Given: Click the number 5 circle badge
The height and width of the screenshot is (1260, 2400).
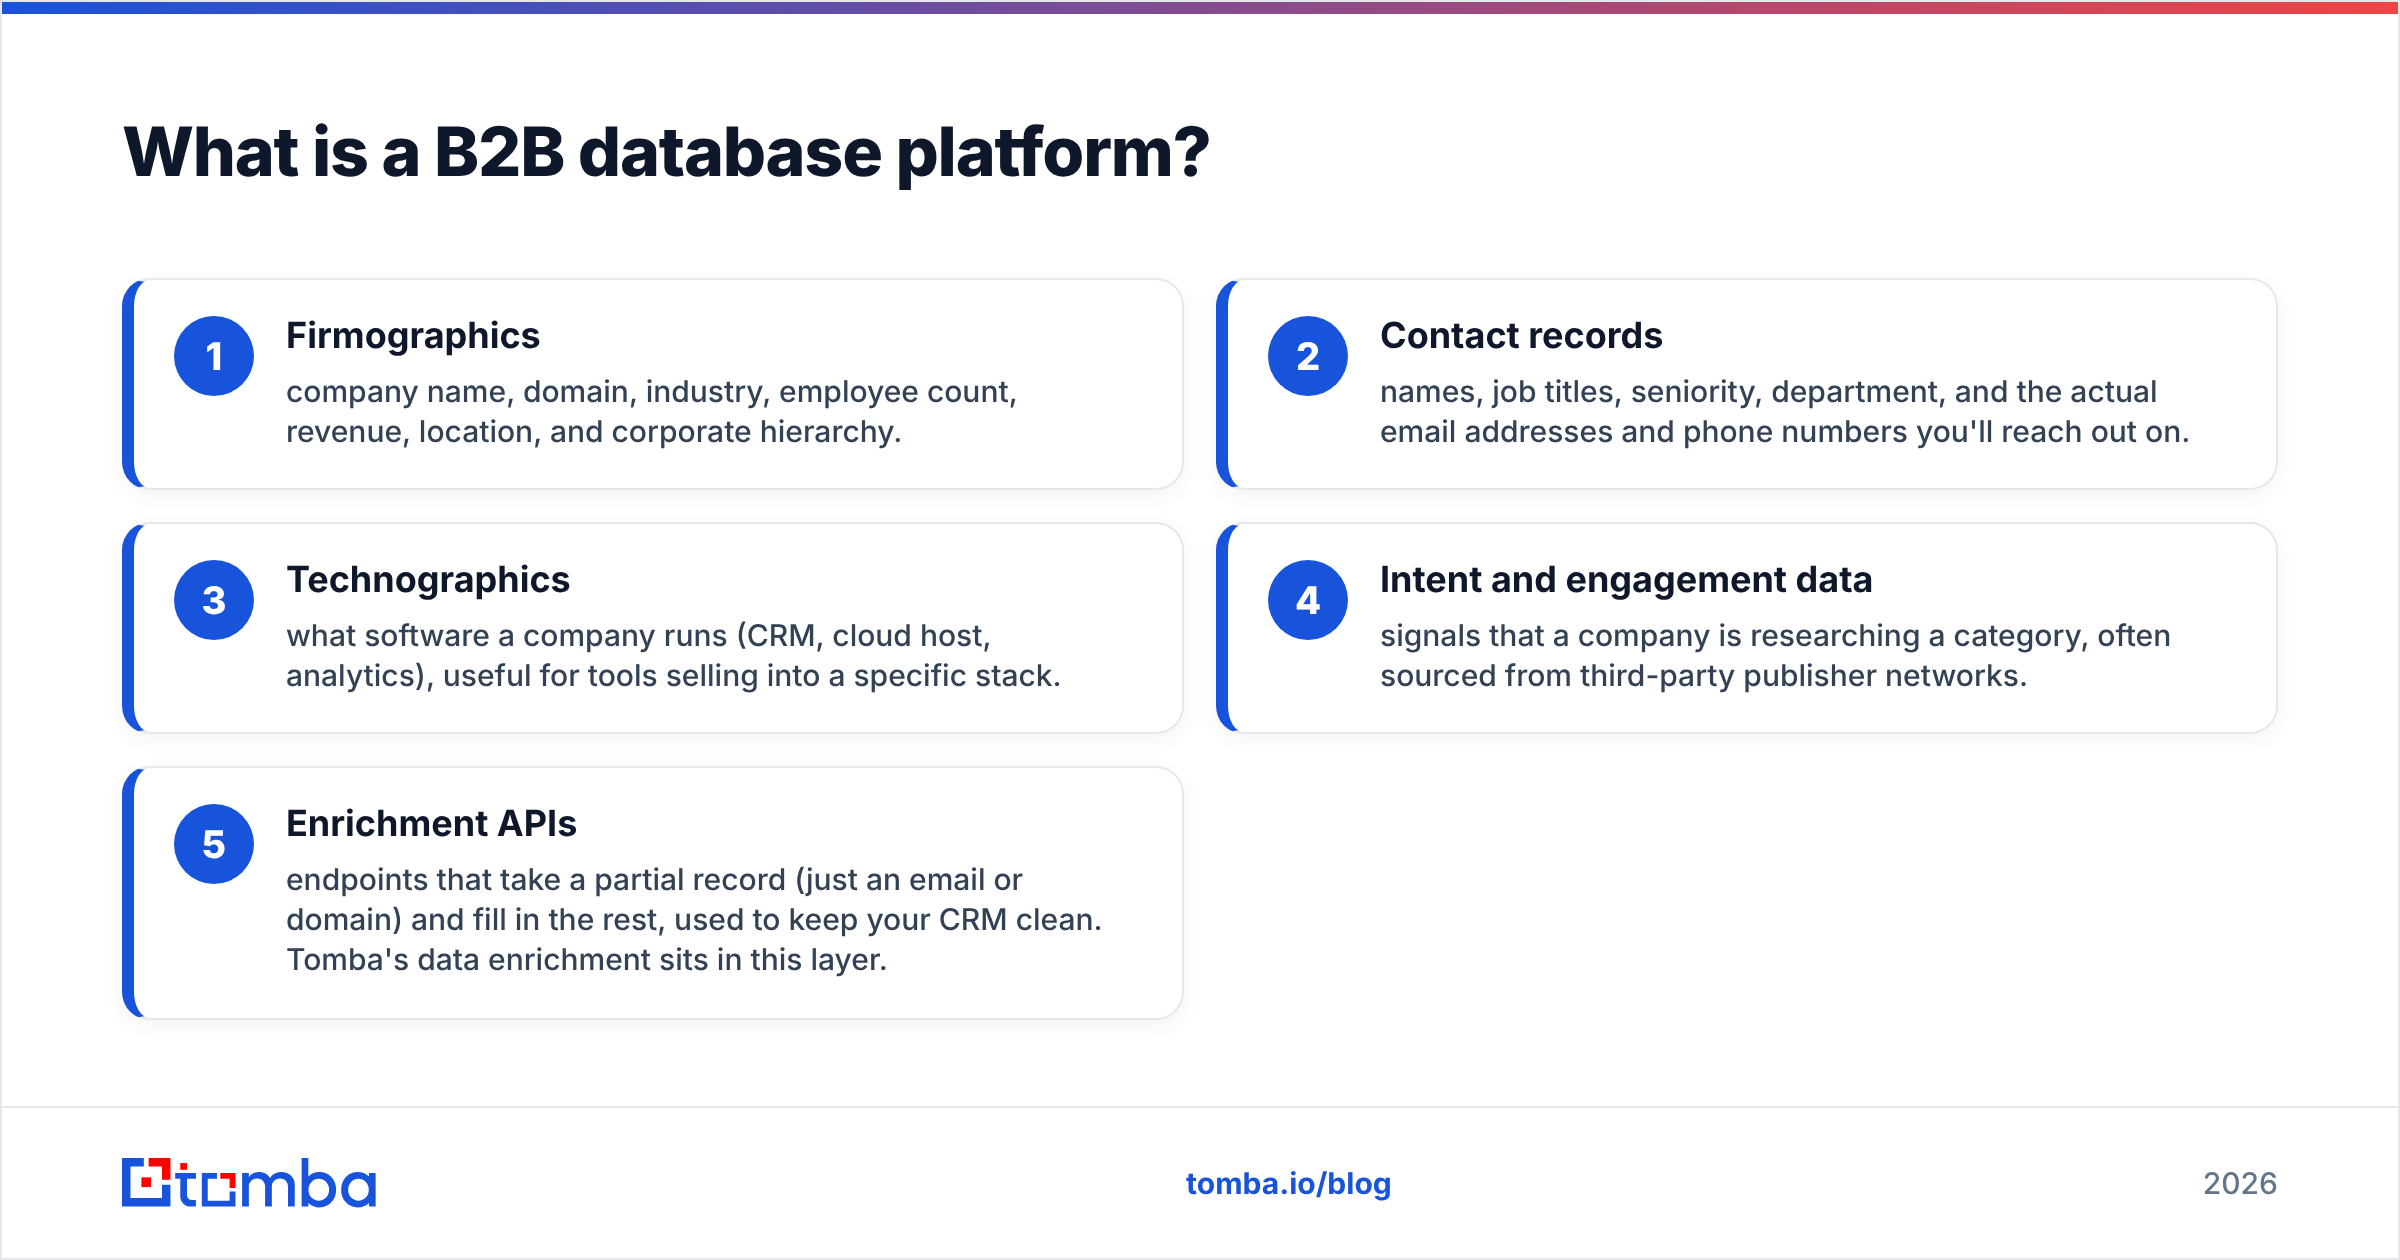Looking at the screenshot, I should (214, 844).
